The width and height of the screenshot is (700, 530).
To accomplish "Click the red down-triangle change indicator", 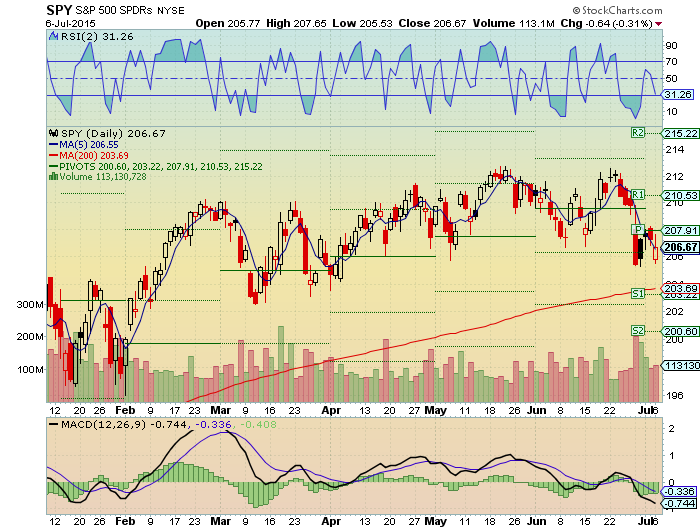I will 658,24.
